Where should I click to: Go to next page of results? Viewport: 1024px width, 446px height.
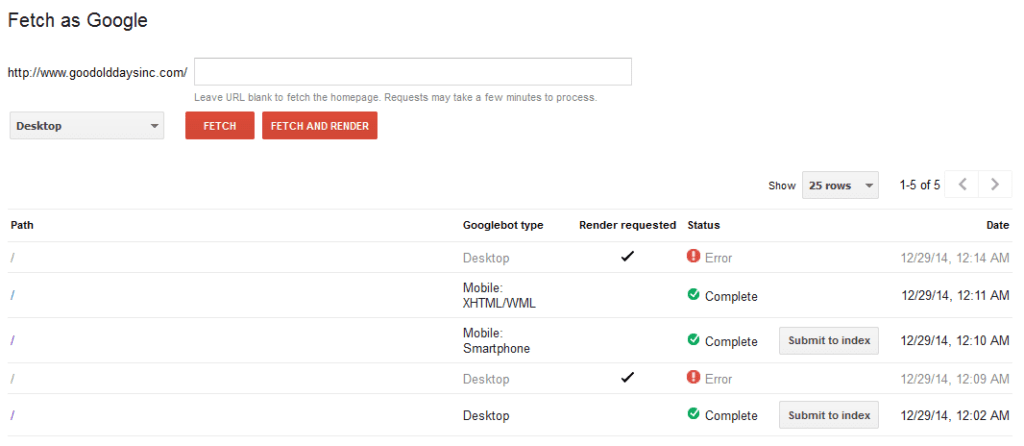point(995,185)
